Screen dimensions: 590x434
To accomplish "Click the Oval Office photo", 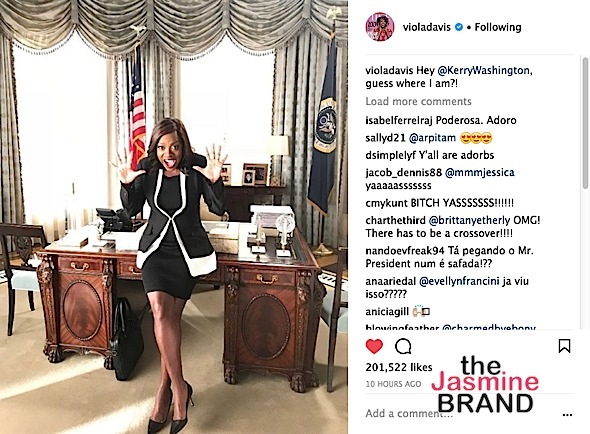I will point(174,217).
